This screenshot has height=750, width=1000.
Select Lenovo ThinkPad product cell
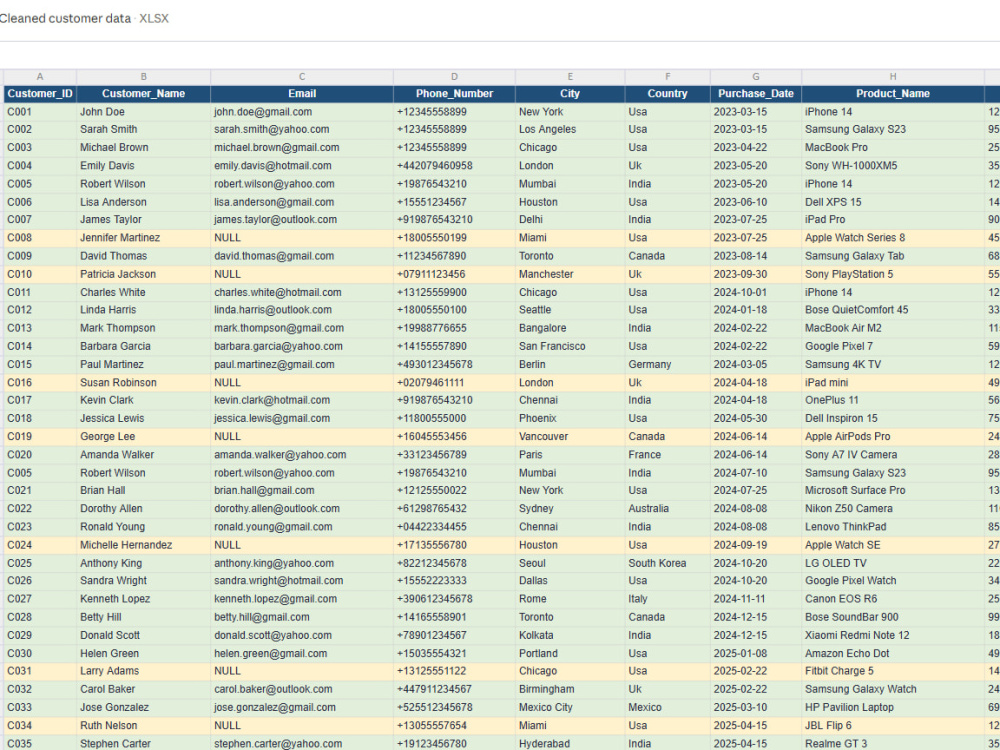(893, 527)
